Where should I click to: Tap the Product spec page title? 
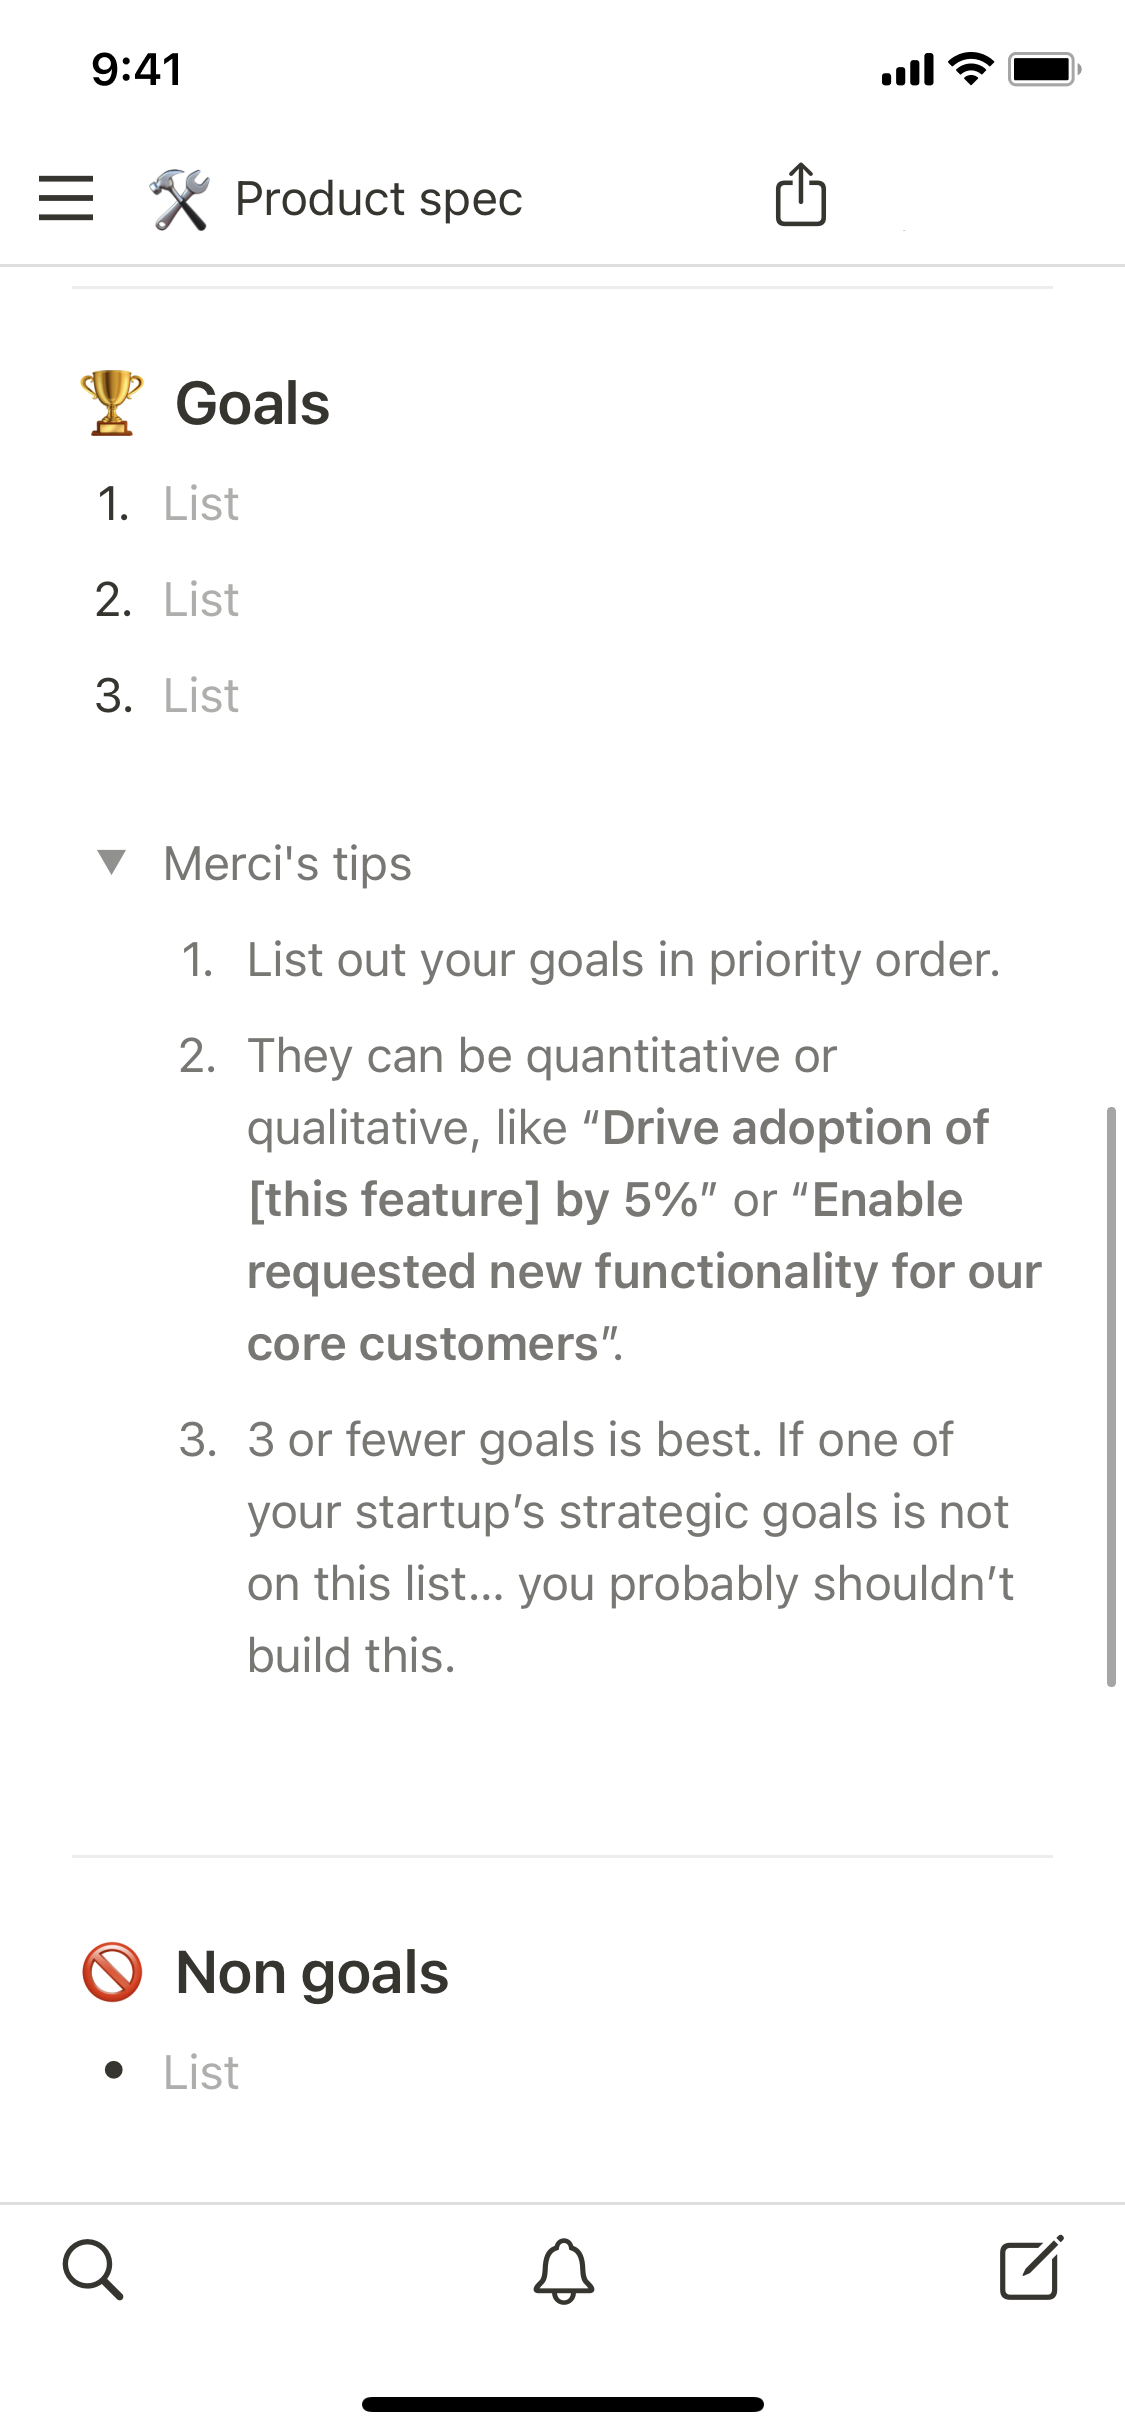pos(378,199)
